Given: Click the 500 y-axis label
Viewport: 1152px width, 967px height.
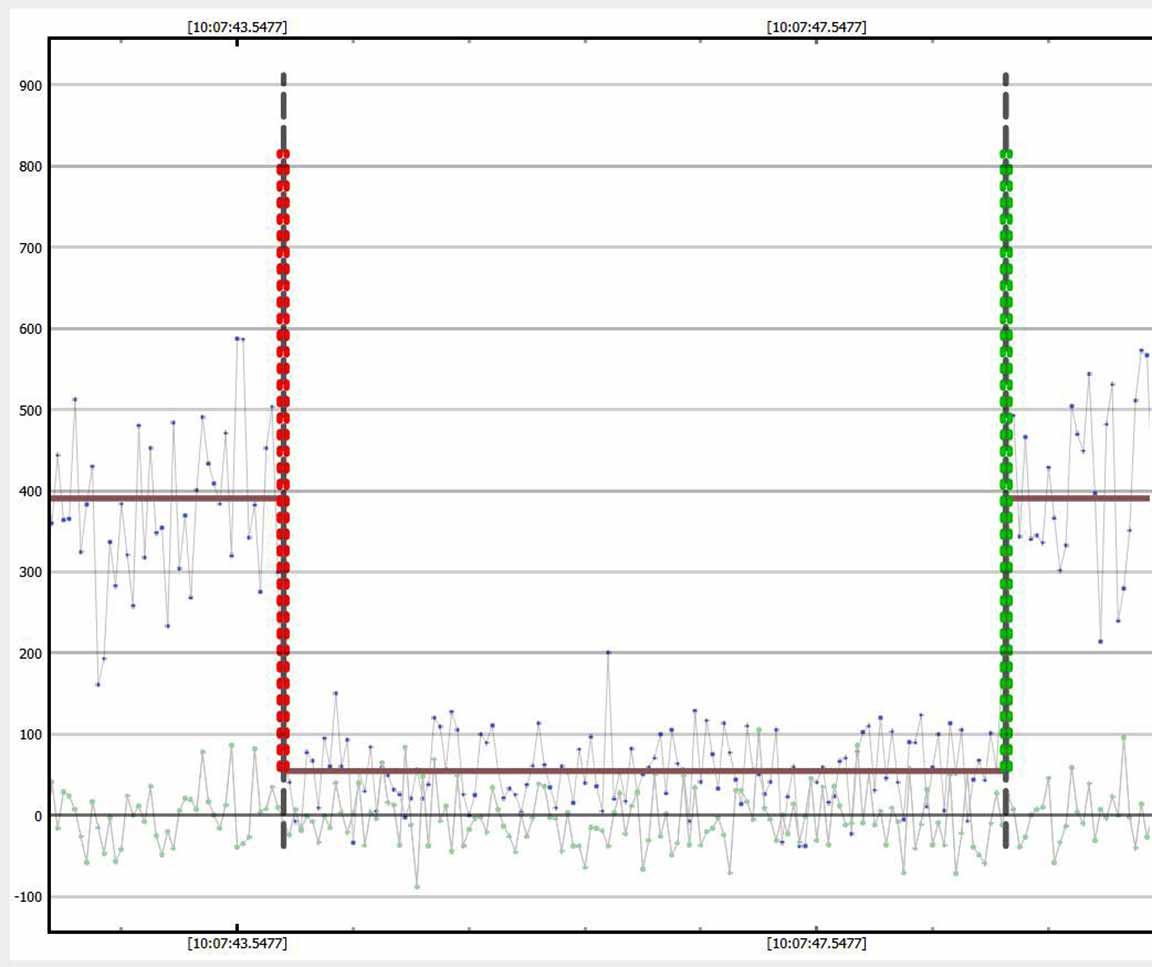Looking at the screenshot, I should [x=31, y=411].
